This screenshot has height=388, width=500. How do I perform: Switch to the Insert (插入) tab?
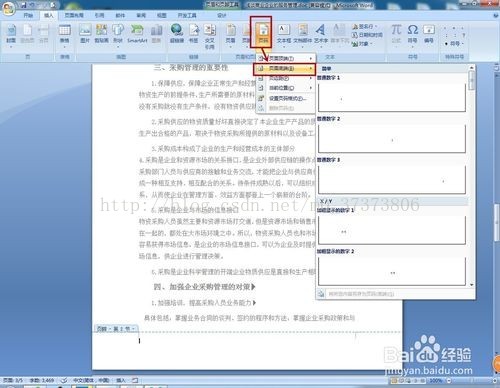point(49,15)
